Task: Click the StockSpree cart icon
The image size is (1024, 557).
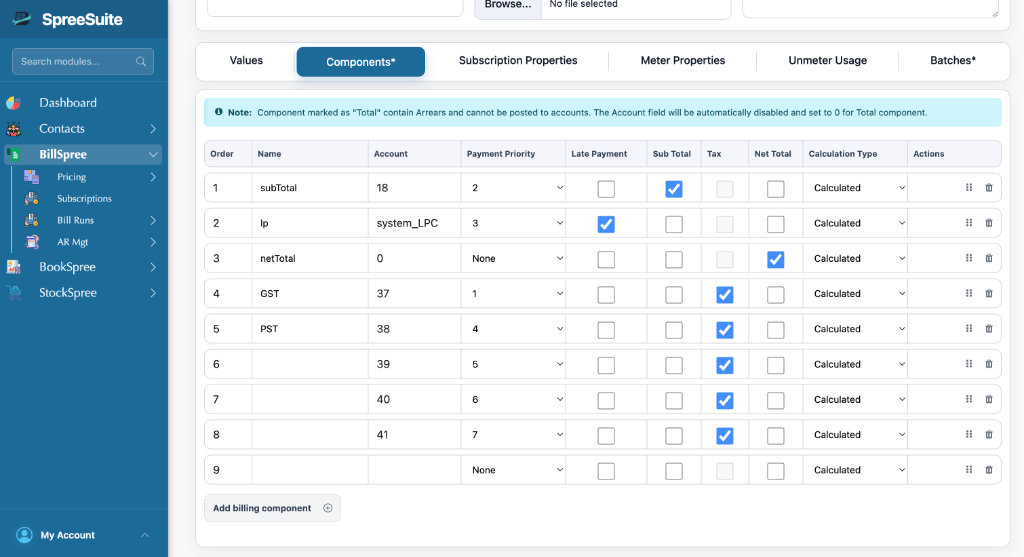Action: tap(14, 293)
